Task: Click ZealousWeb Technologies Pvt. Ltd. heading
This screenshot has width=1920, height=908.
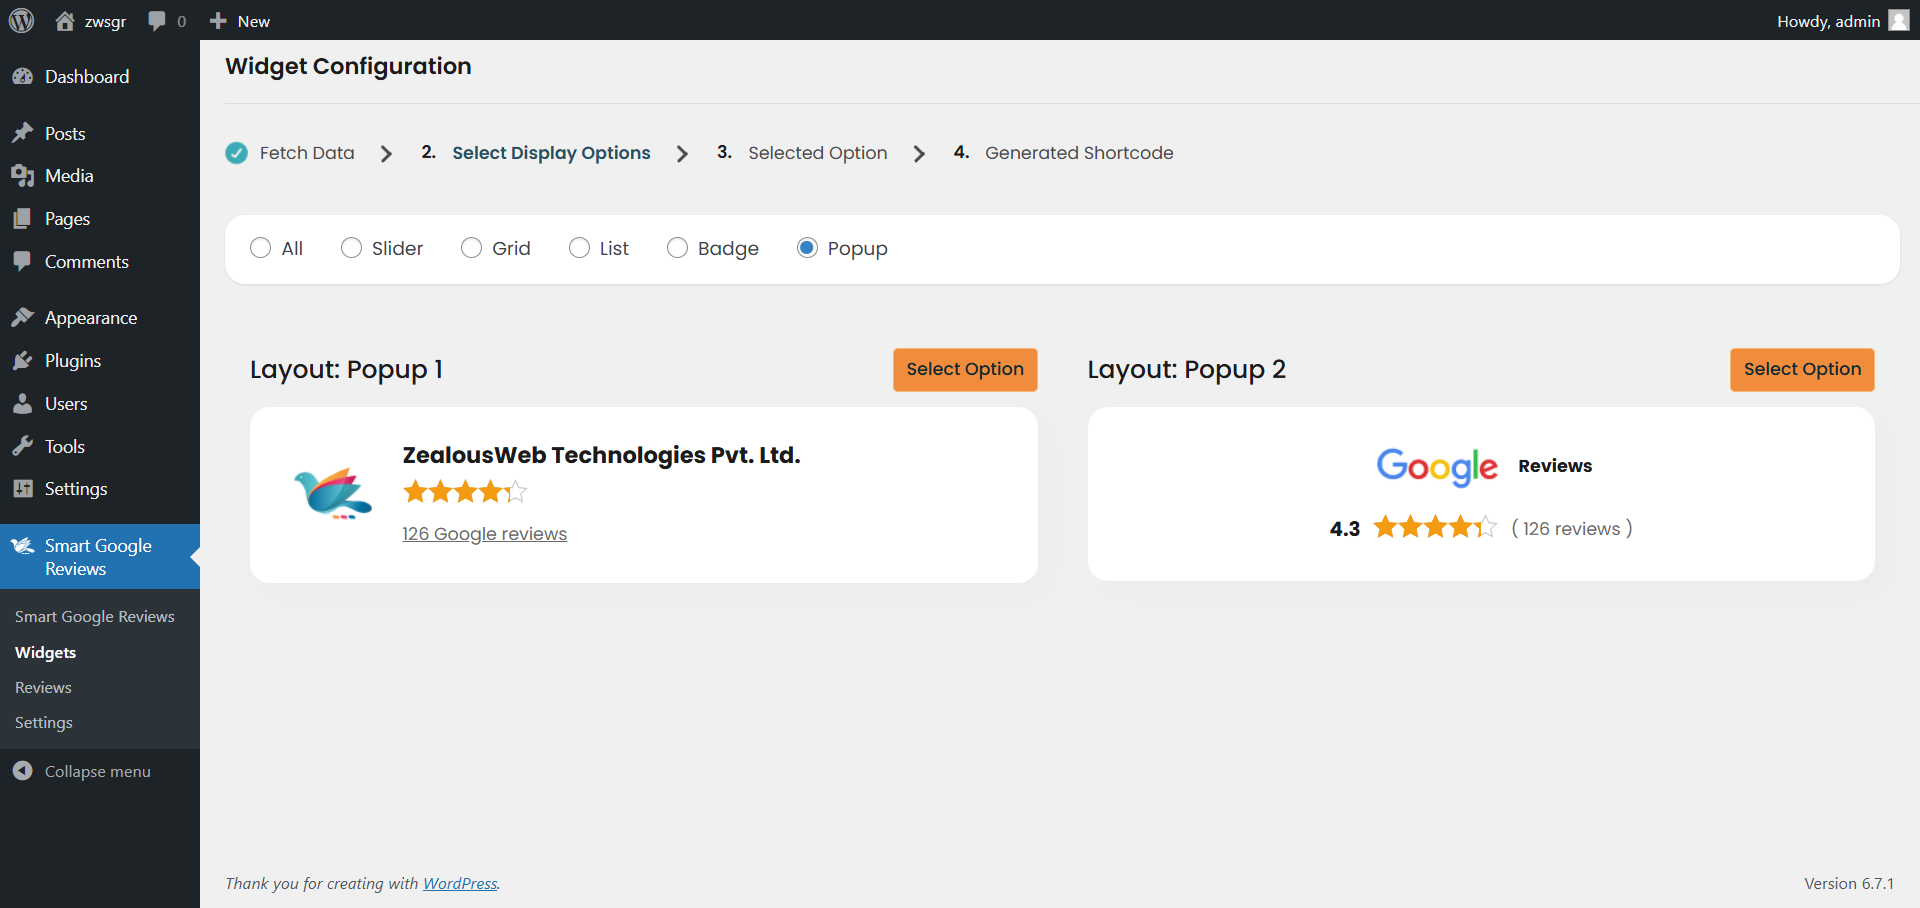Action: 601,455
